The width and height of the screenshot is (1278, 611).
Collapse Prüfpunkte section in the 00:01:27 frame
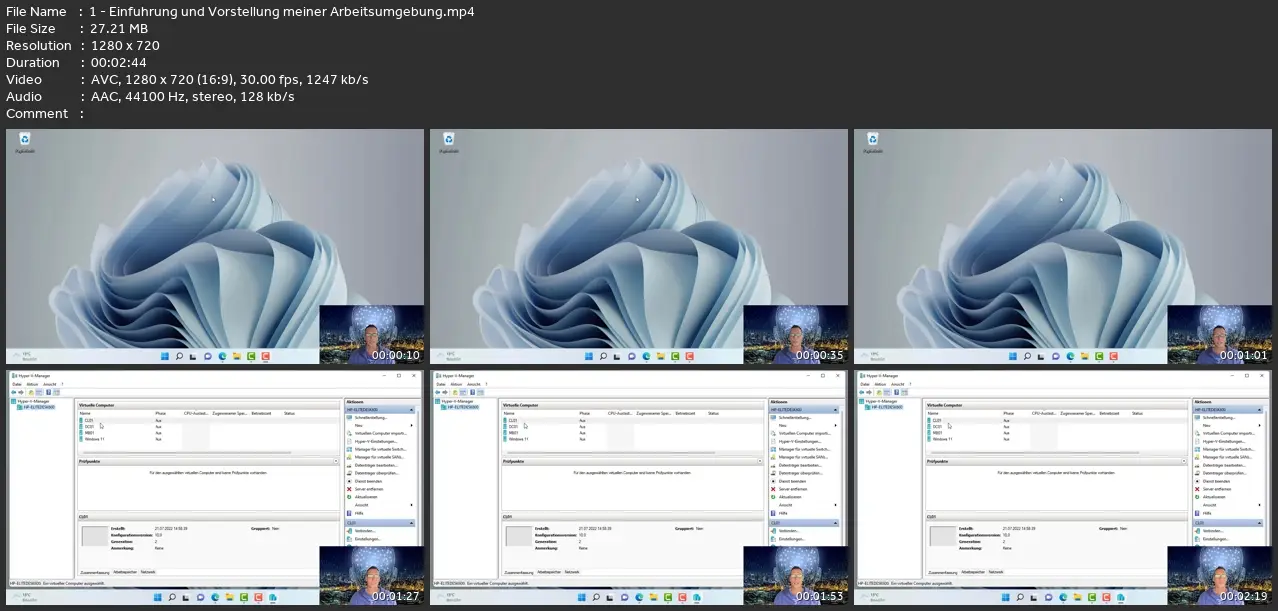pos(338,461)
